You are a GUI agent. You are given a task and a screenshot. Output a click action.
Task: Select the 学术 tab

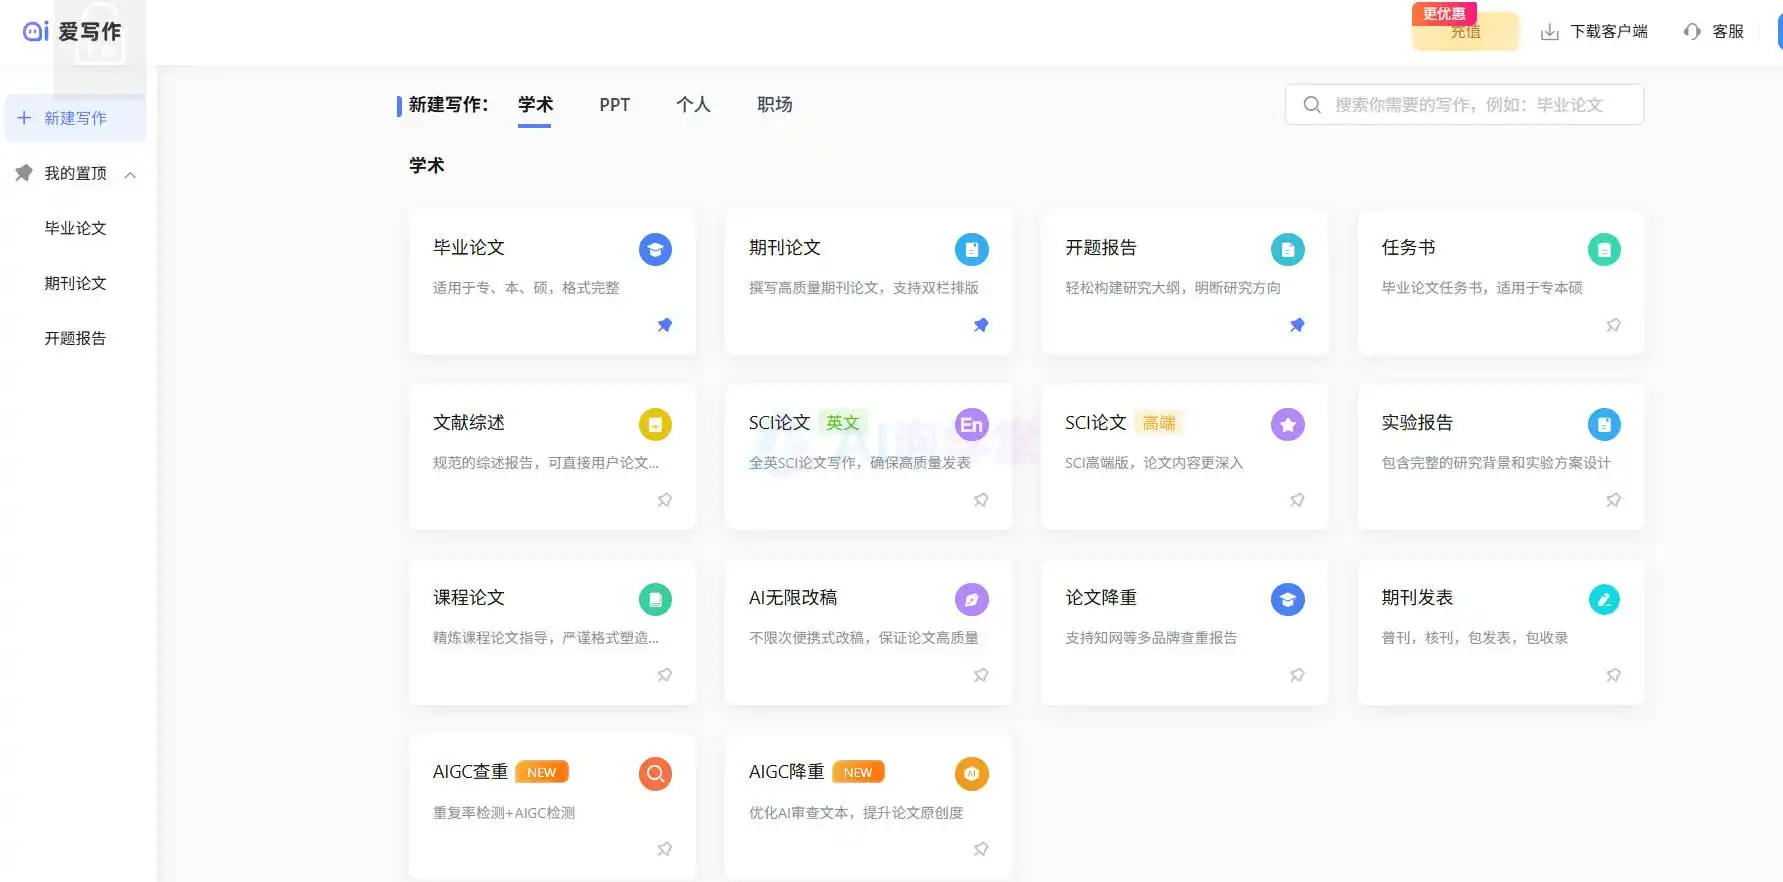point(535,105)
